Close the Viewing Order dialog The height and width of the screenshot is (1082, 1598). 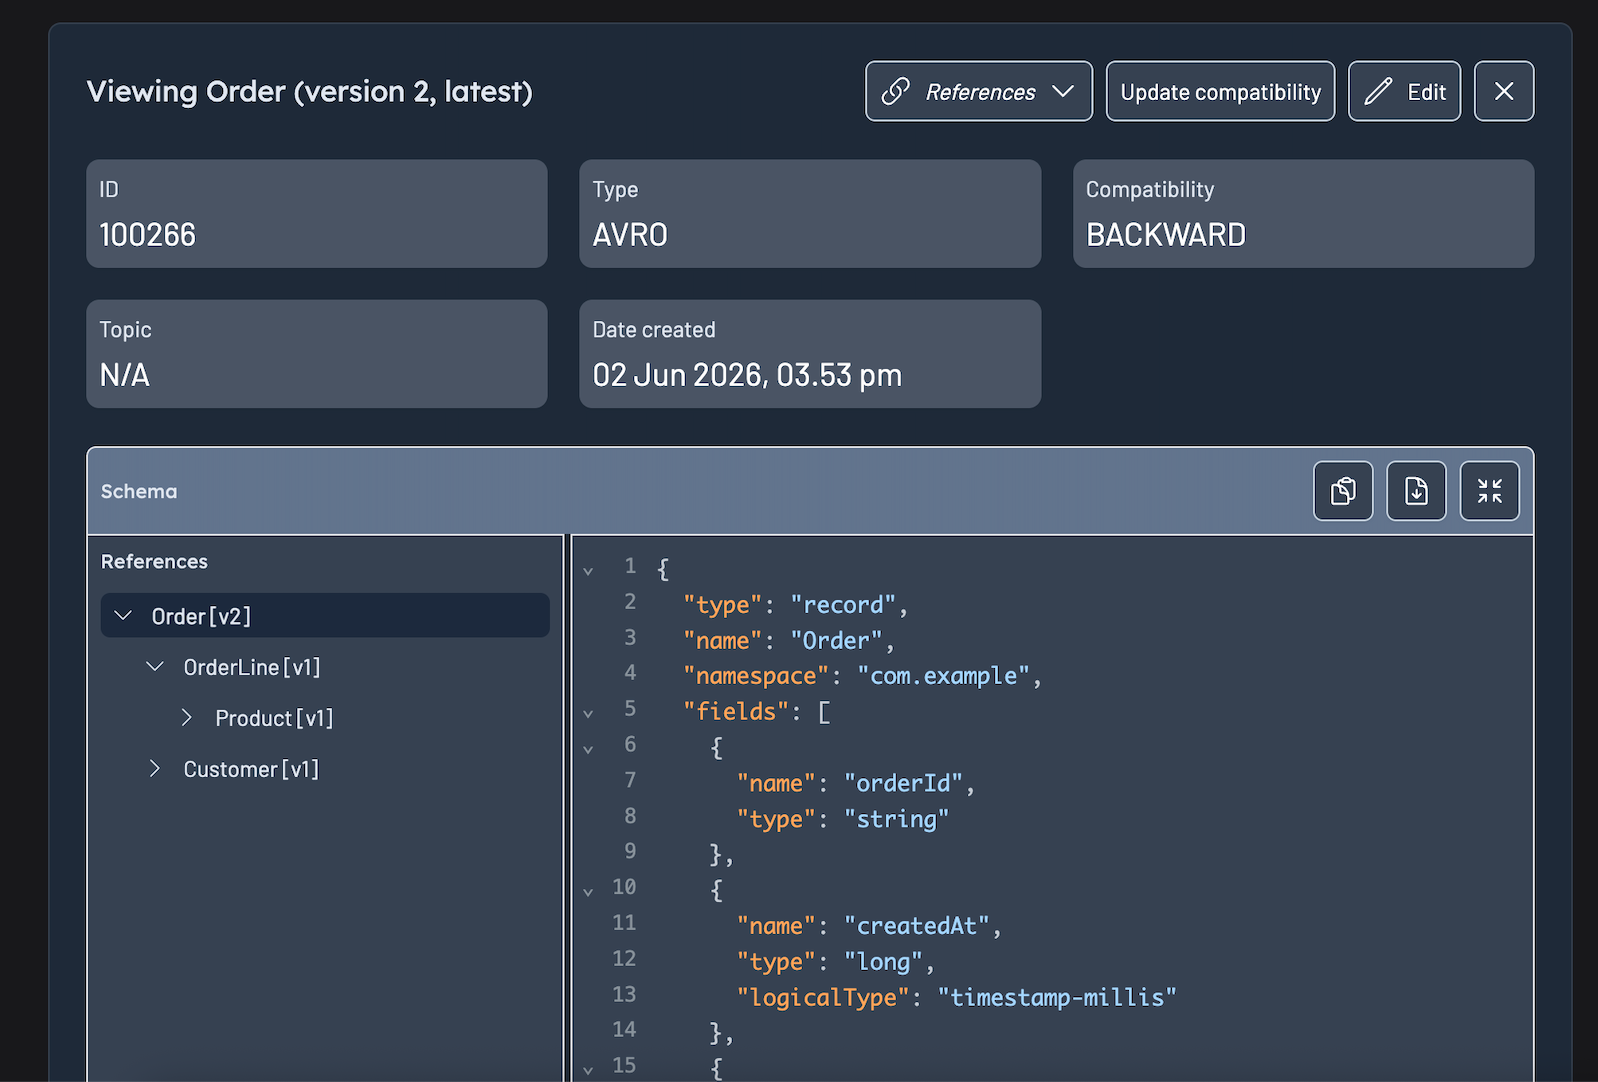1504,91
